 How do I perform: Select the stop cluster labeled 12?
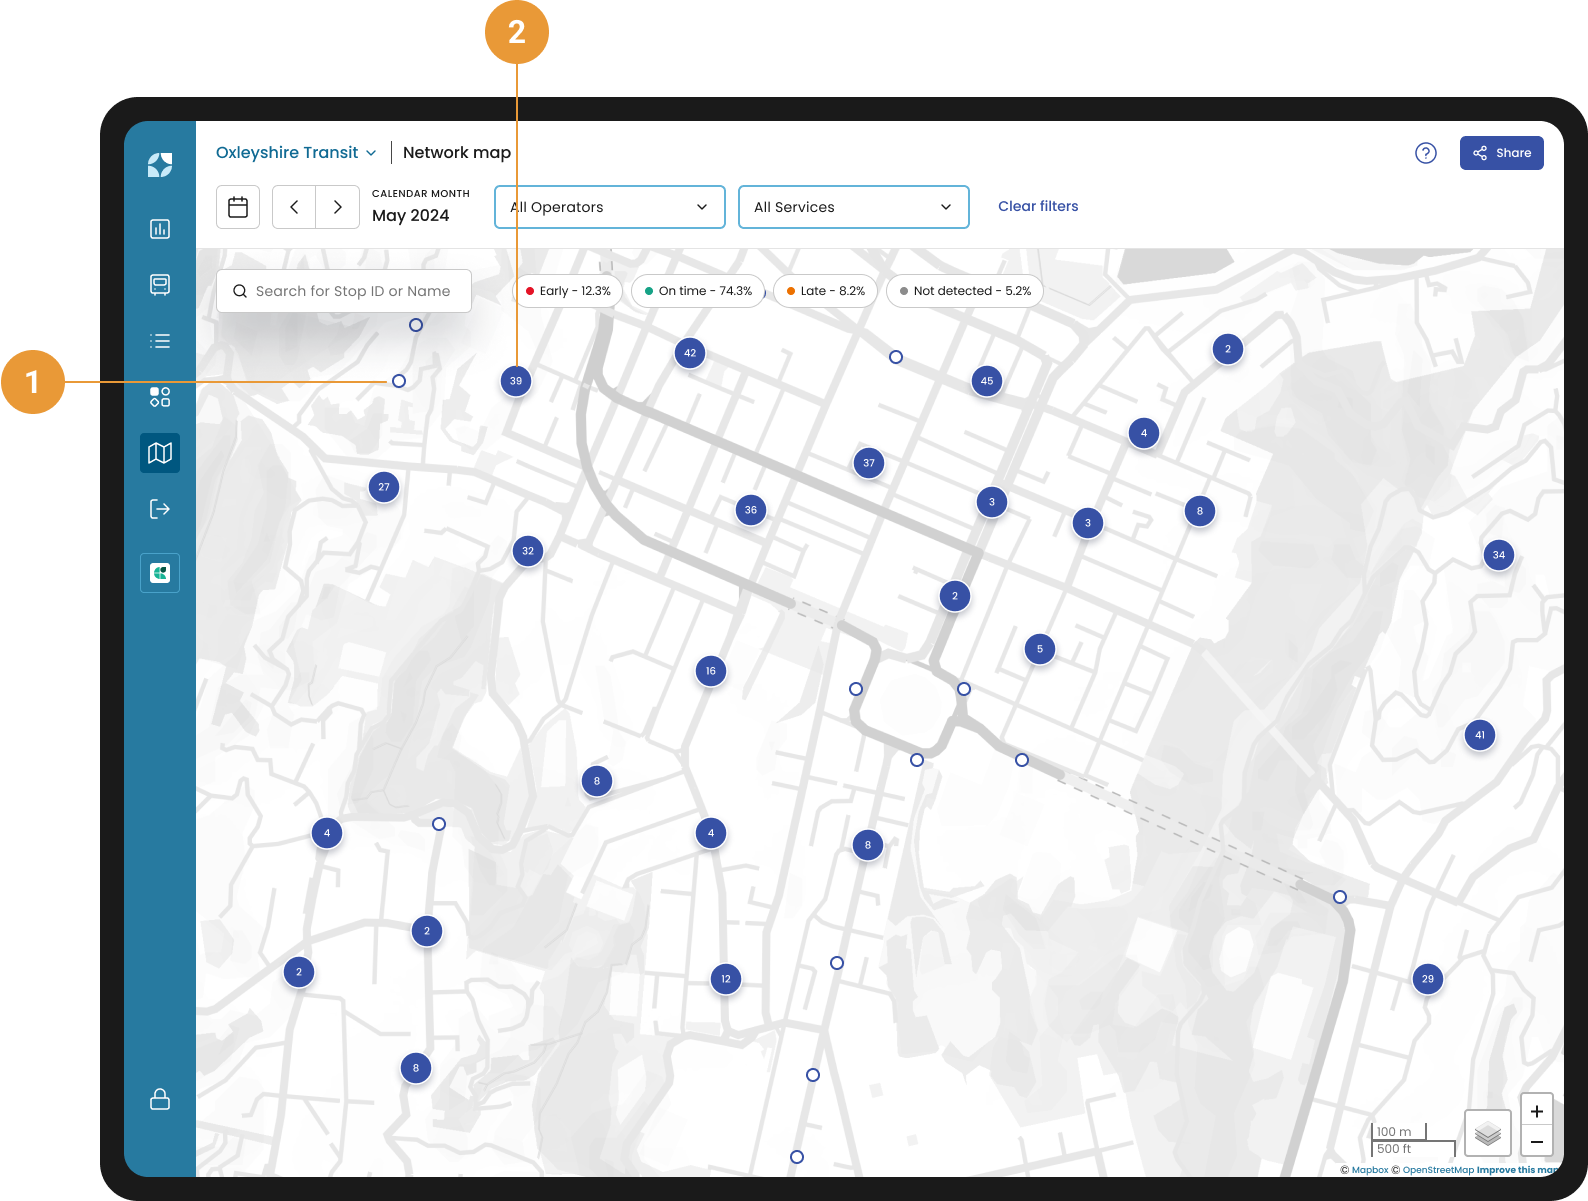726,979
